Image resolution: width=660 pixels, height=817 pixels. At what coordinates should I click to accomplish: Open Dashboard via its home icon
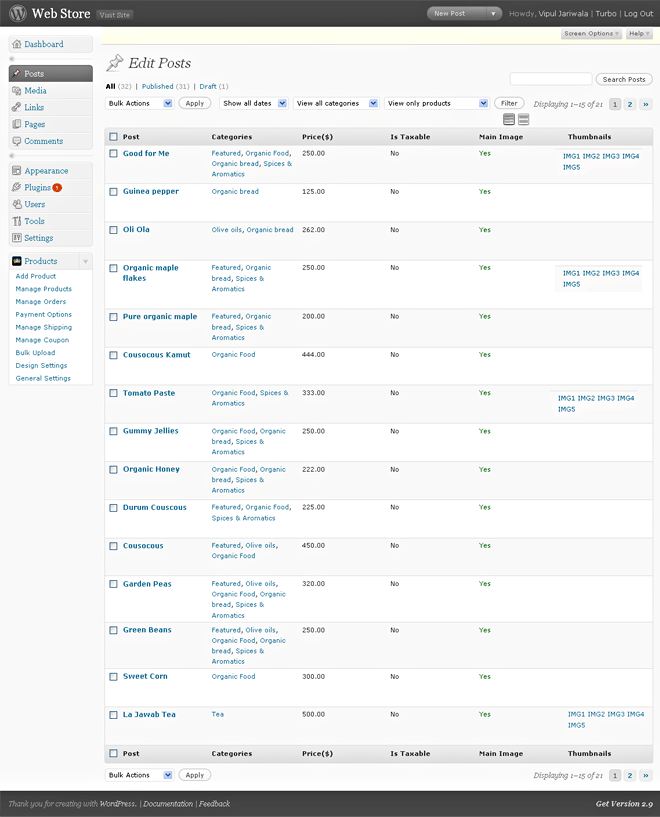tap(17, 44)
